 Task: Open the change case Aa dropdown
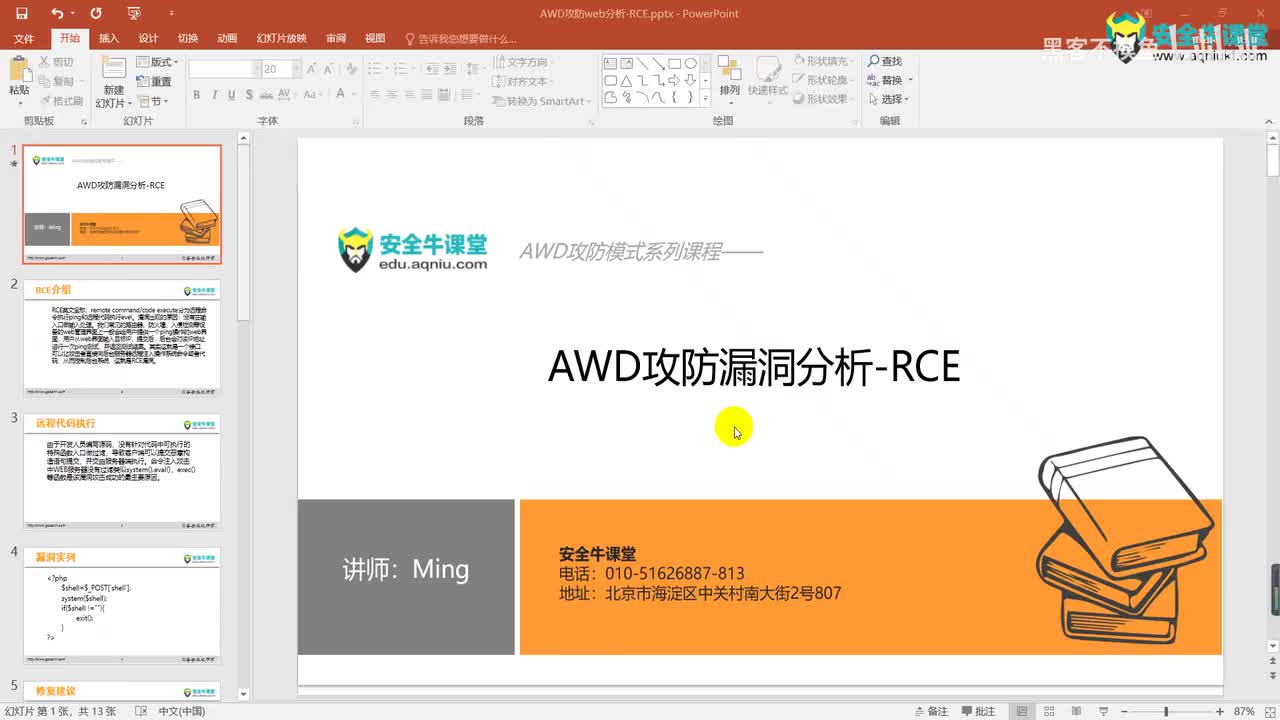(x=313, y=94)
